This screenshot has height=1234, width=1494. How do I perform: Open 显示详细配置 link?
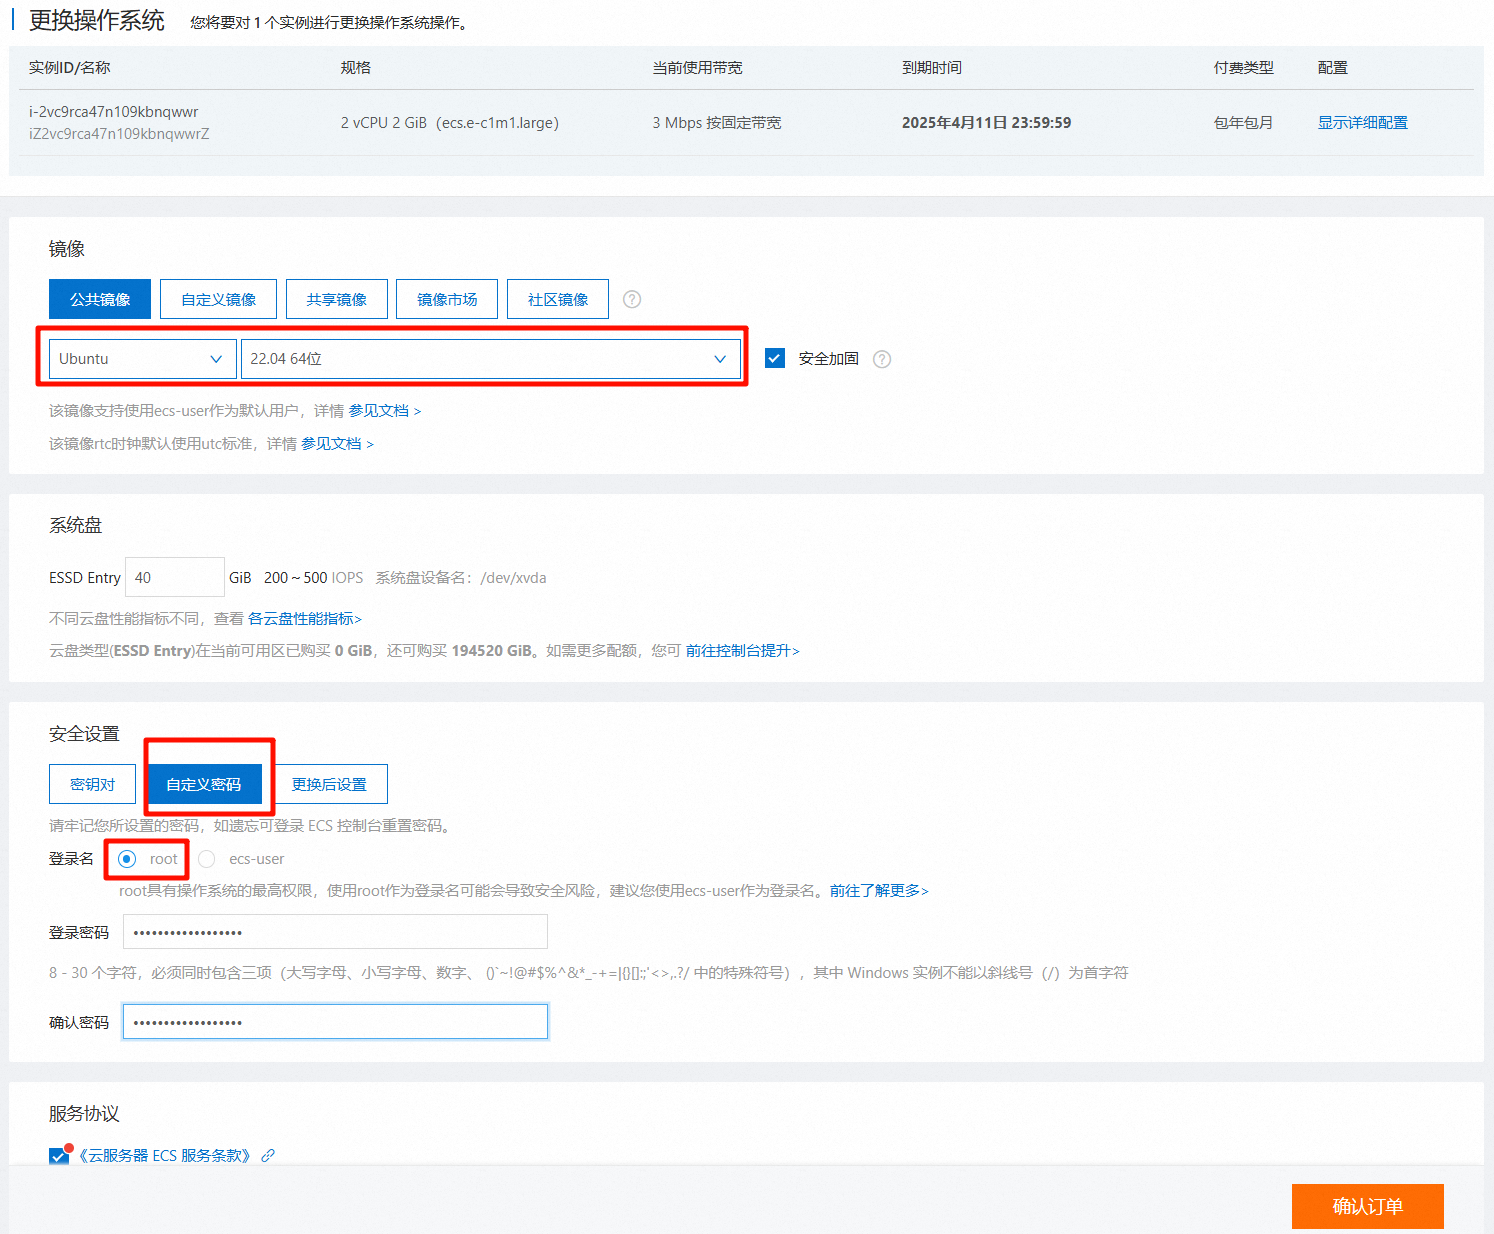pos(1362,122)
